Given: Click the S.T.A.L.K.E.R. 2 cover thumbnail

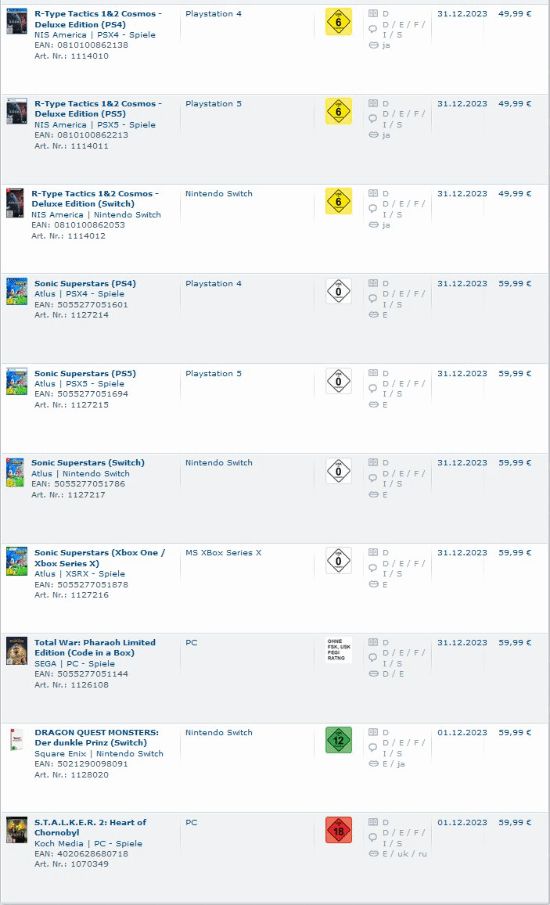Looking at the screenshot, I should pos(17,830).
